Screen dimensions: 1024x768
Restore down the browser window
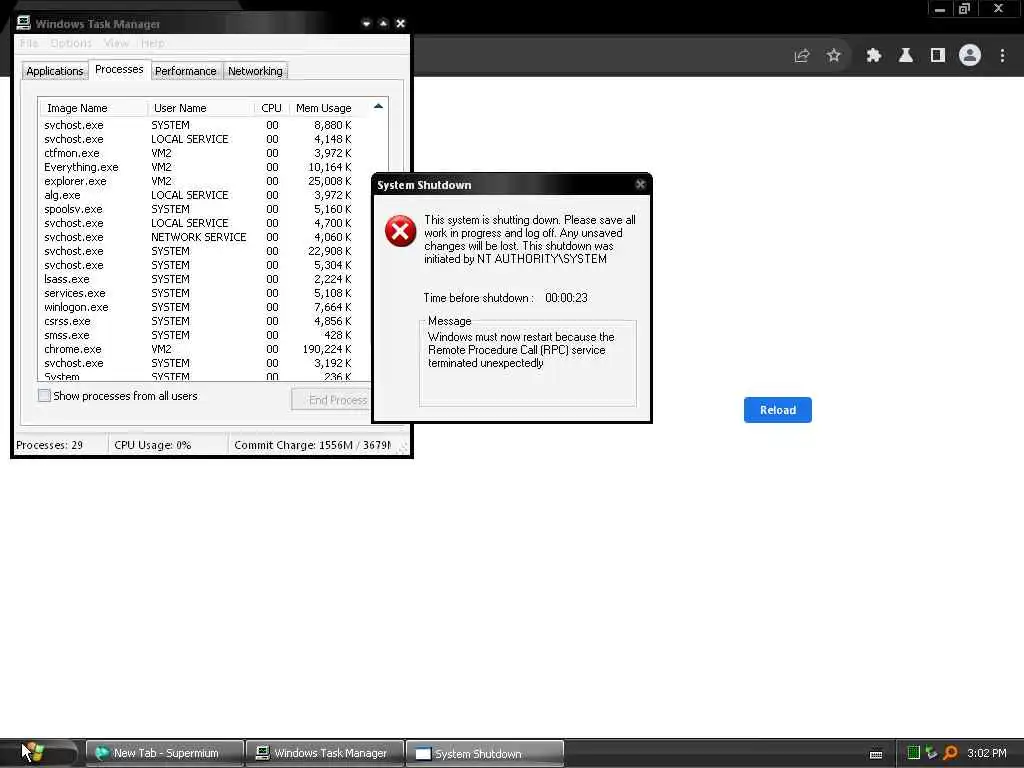pyautogui.click(x=965, y=9)
